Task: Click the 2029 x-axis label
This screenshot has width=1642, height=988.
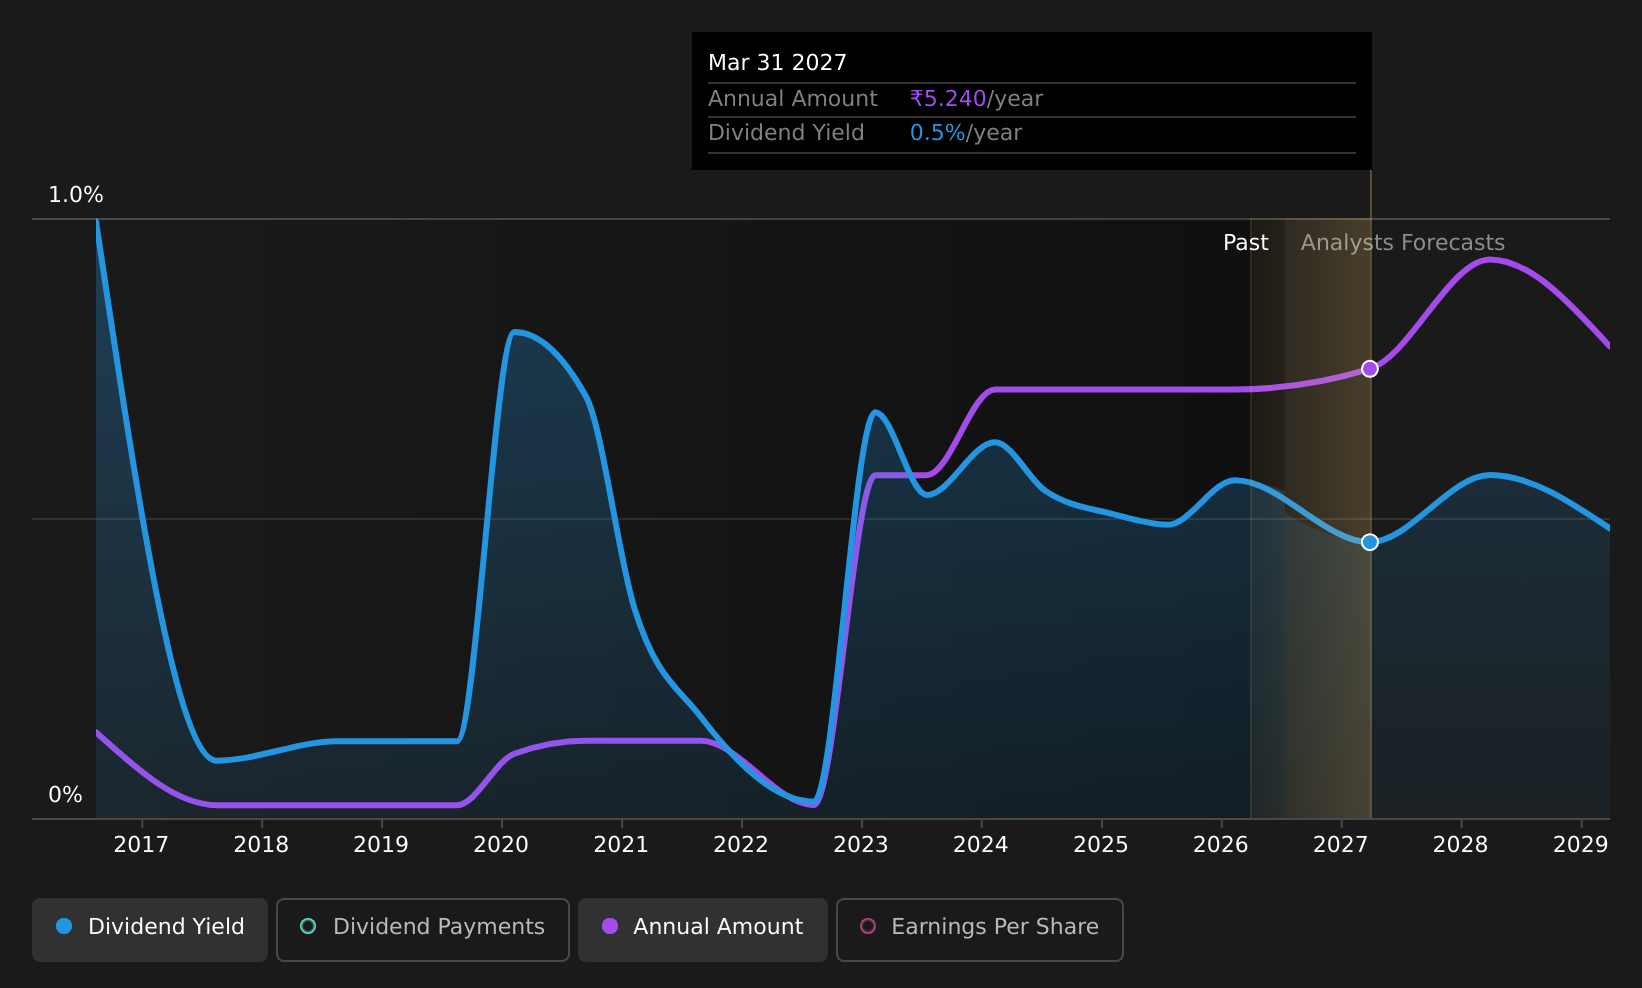Action: click(1581, 845)
